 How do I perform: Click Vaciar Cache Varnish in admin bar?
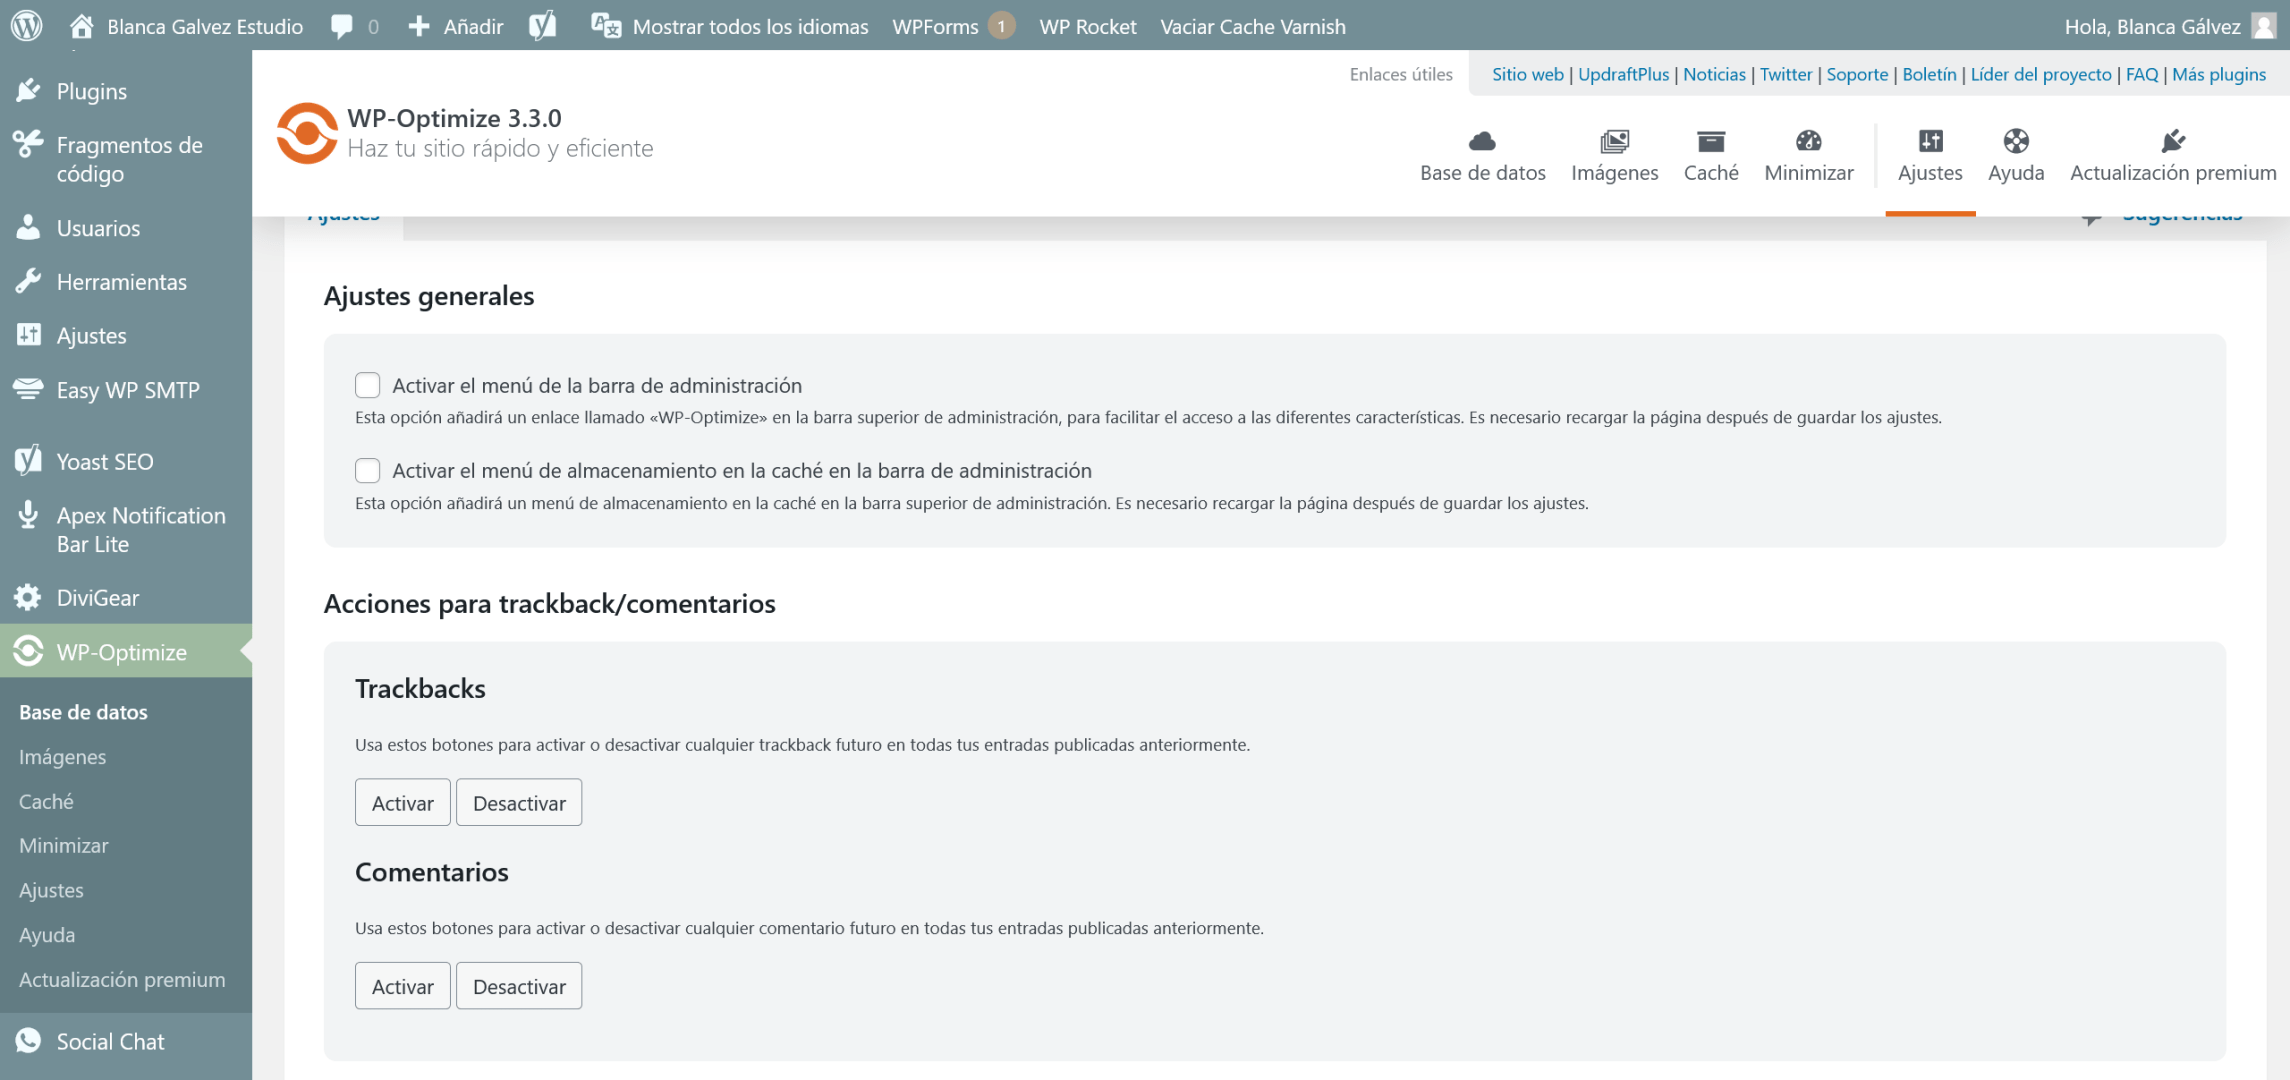[x=1253, y=27]
